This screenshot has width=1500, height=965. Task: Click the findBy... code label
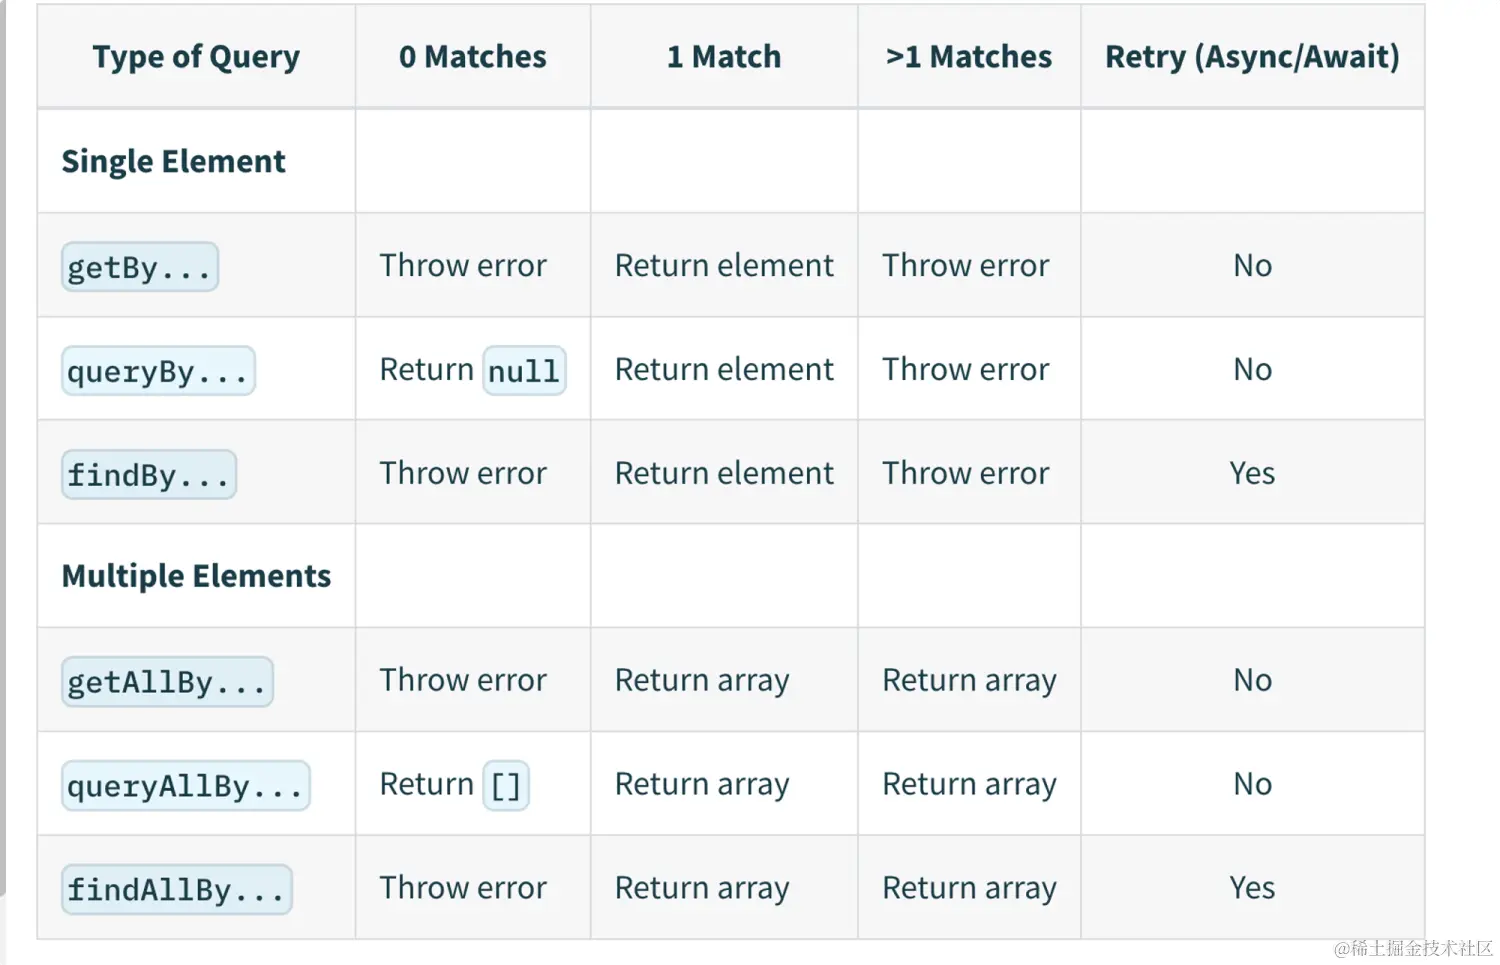(149, 475)
